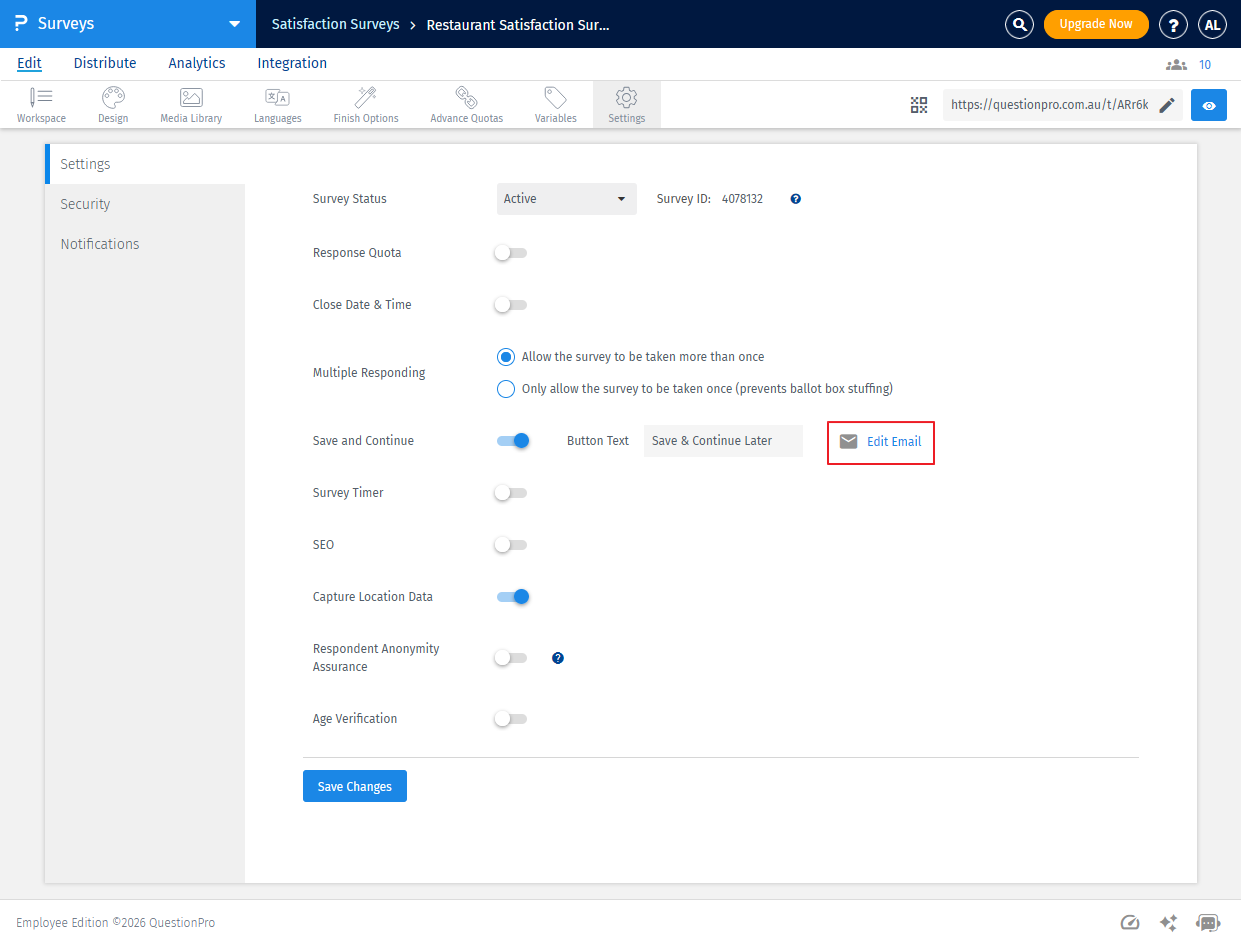Viewport: 1241px width, 942px height.
Task: Switch to the Analytics tab
Action: pyautogui.click(x=196, y=63)
